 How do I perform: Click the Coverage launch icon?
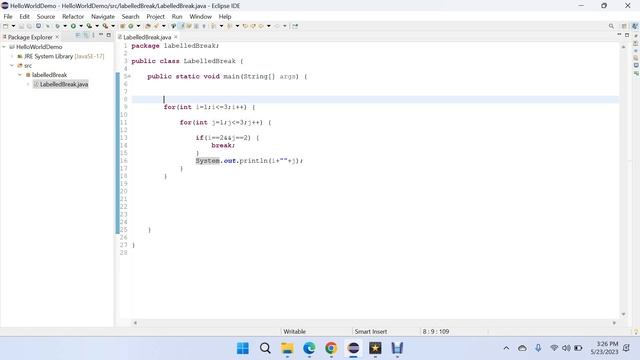[89, 26]
